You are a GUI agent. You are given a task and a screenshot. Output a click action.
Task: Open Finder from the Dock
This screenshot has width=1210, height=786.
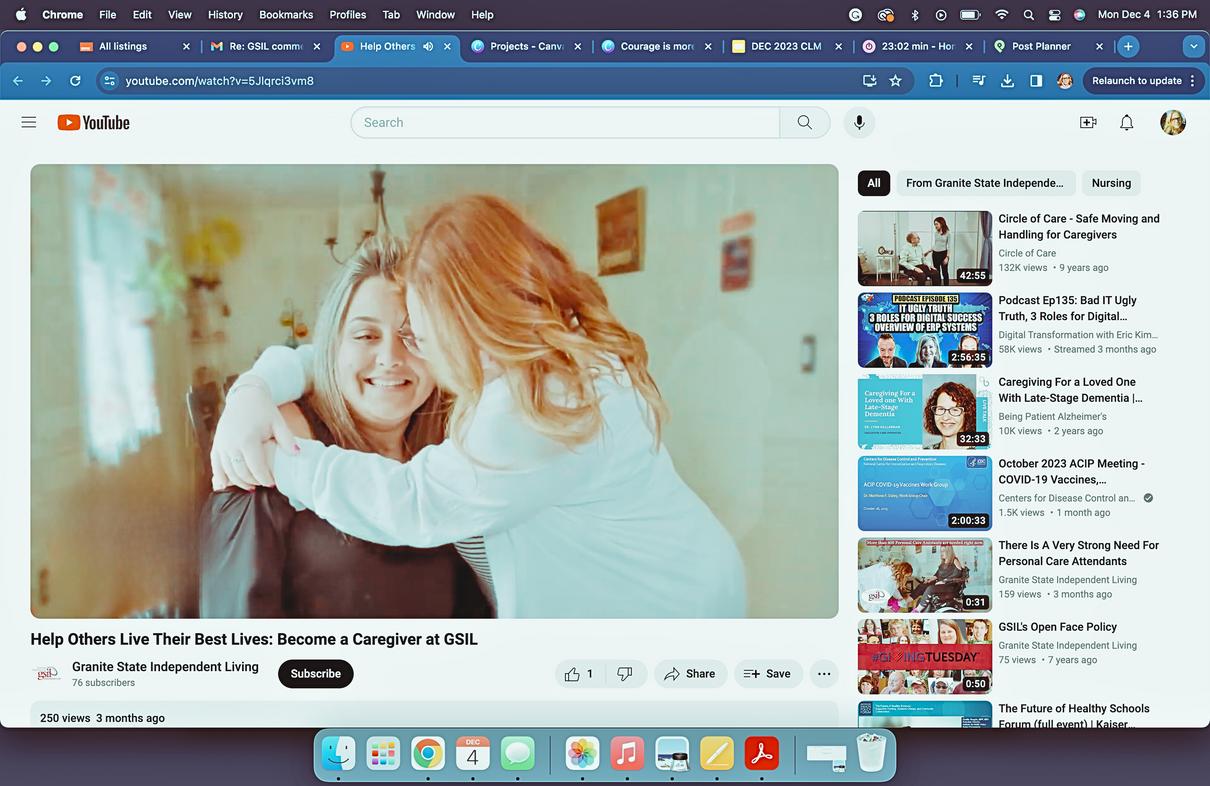click(x=339, y=754)
